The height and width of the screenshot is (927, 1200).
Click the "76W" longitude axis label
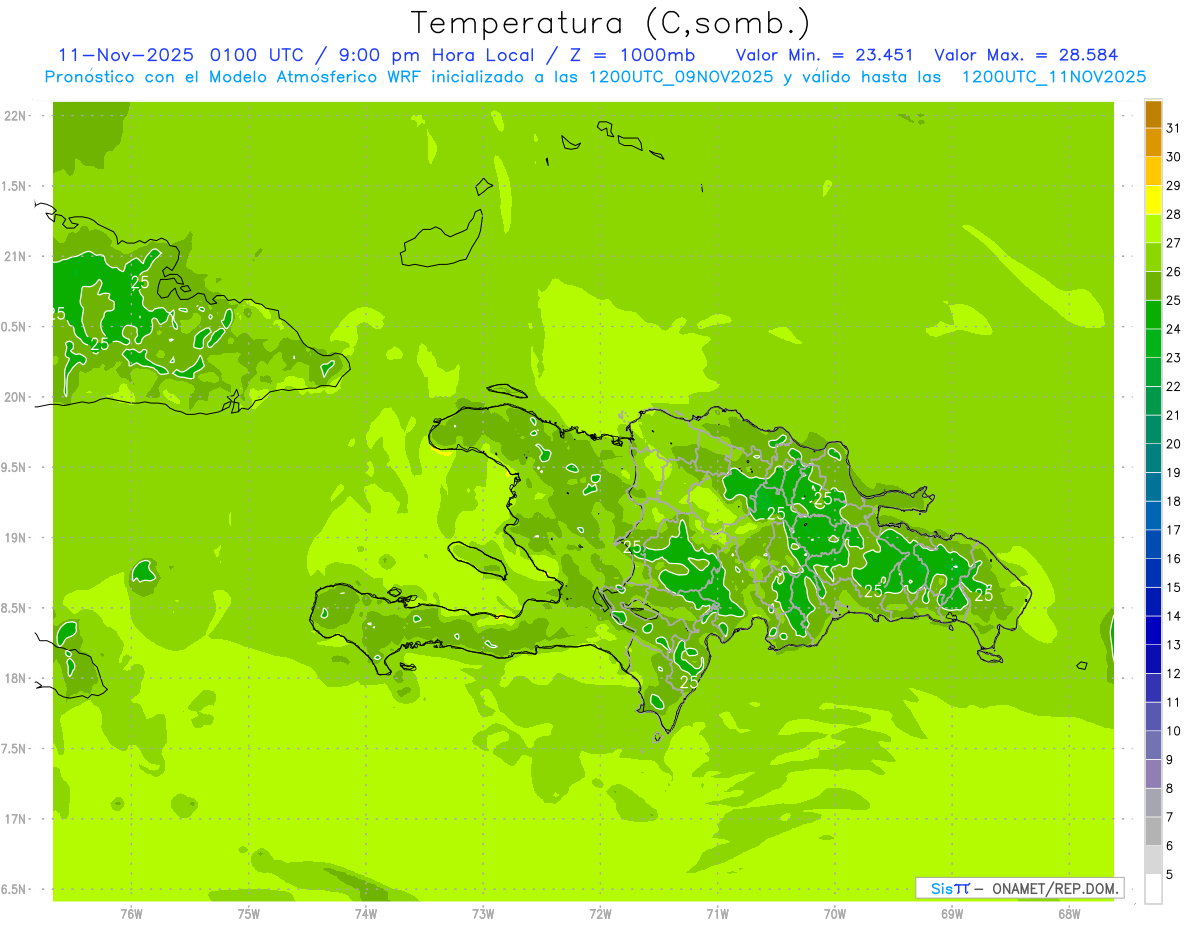(x=131, y=914)
